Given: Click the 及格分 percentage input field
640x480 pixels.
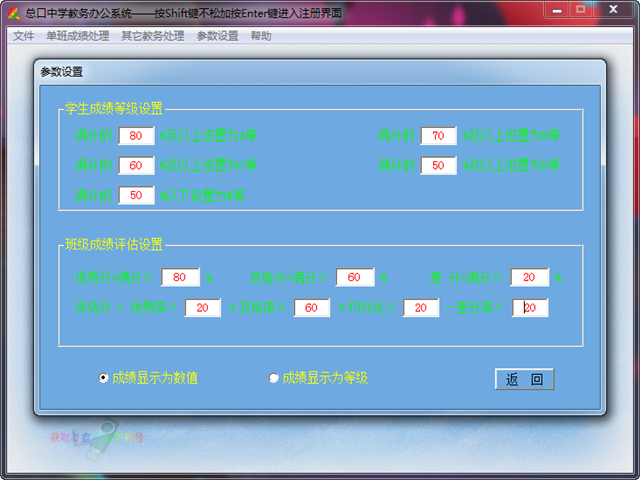Looking at the screenshot, I should [355, 277].
